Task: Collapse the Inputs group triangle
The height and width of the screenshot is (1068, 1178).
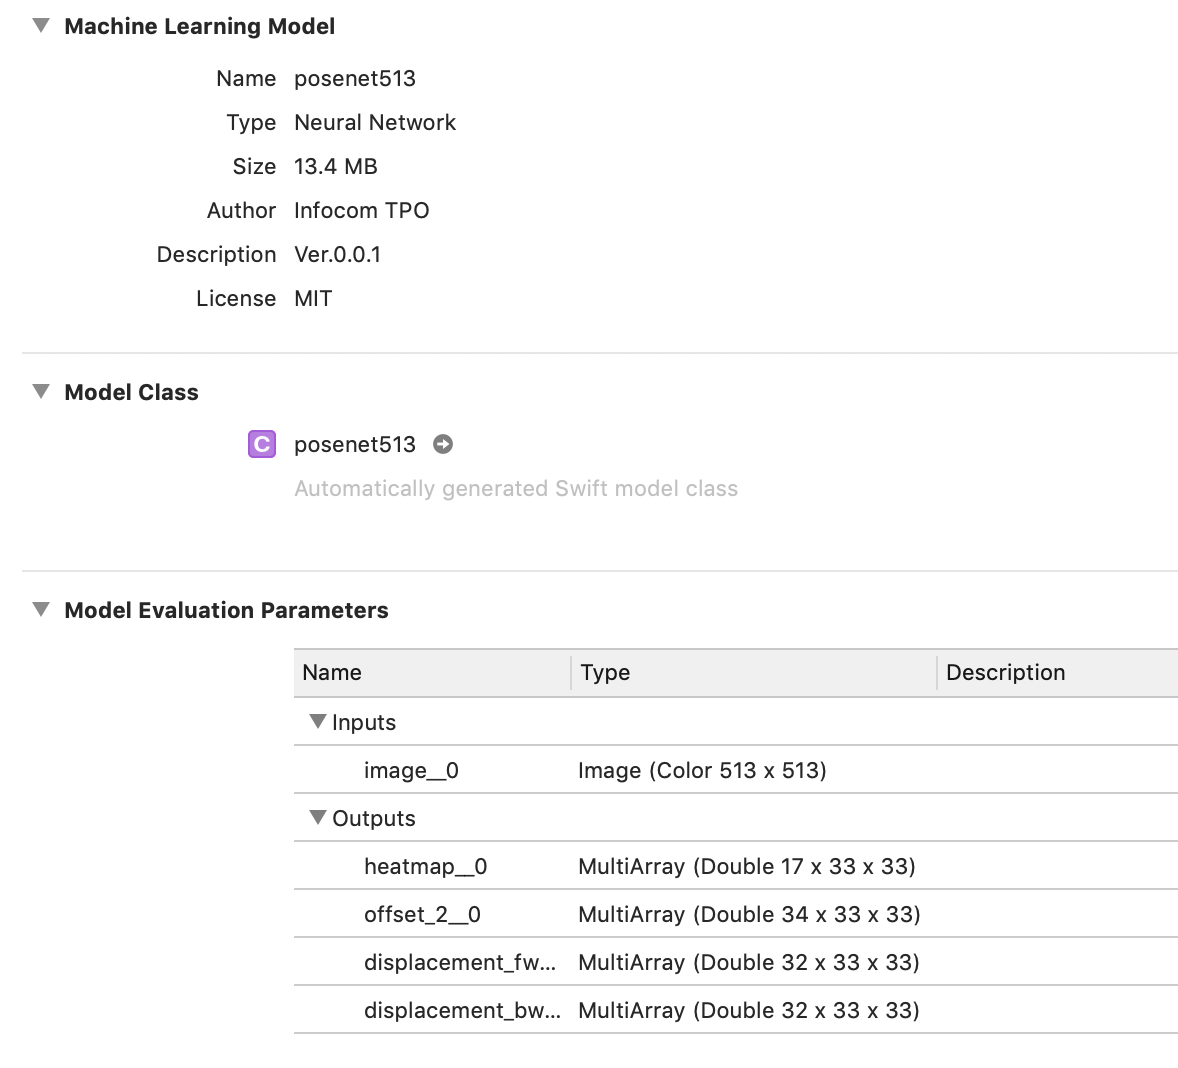Action: (x=318, y=722)
